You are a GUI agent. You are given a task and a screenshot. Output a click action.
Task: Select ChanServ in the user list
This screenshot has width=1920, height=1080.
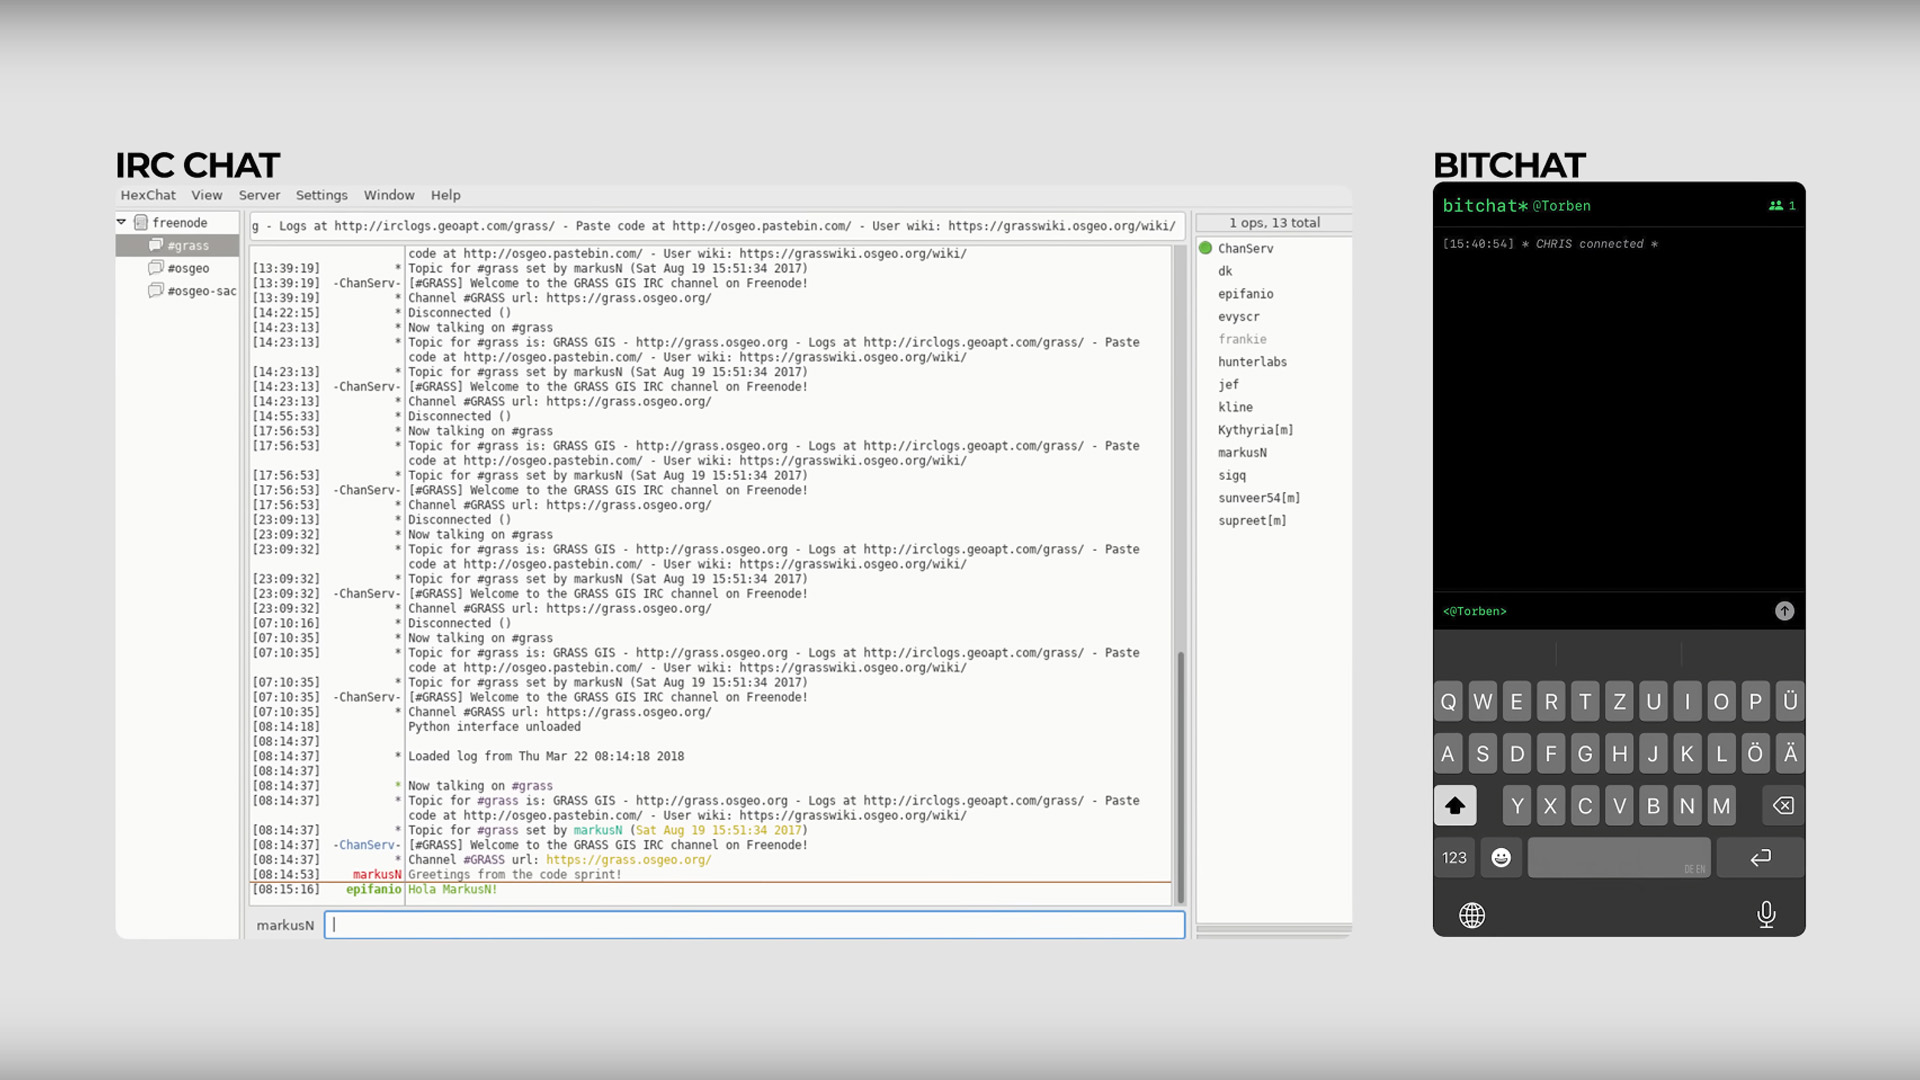click(x=1245, y=248)
